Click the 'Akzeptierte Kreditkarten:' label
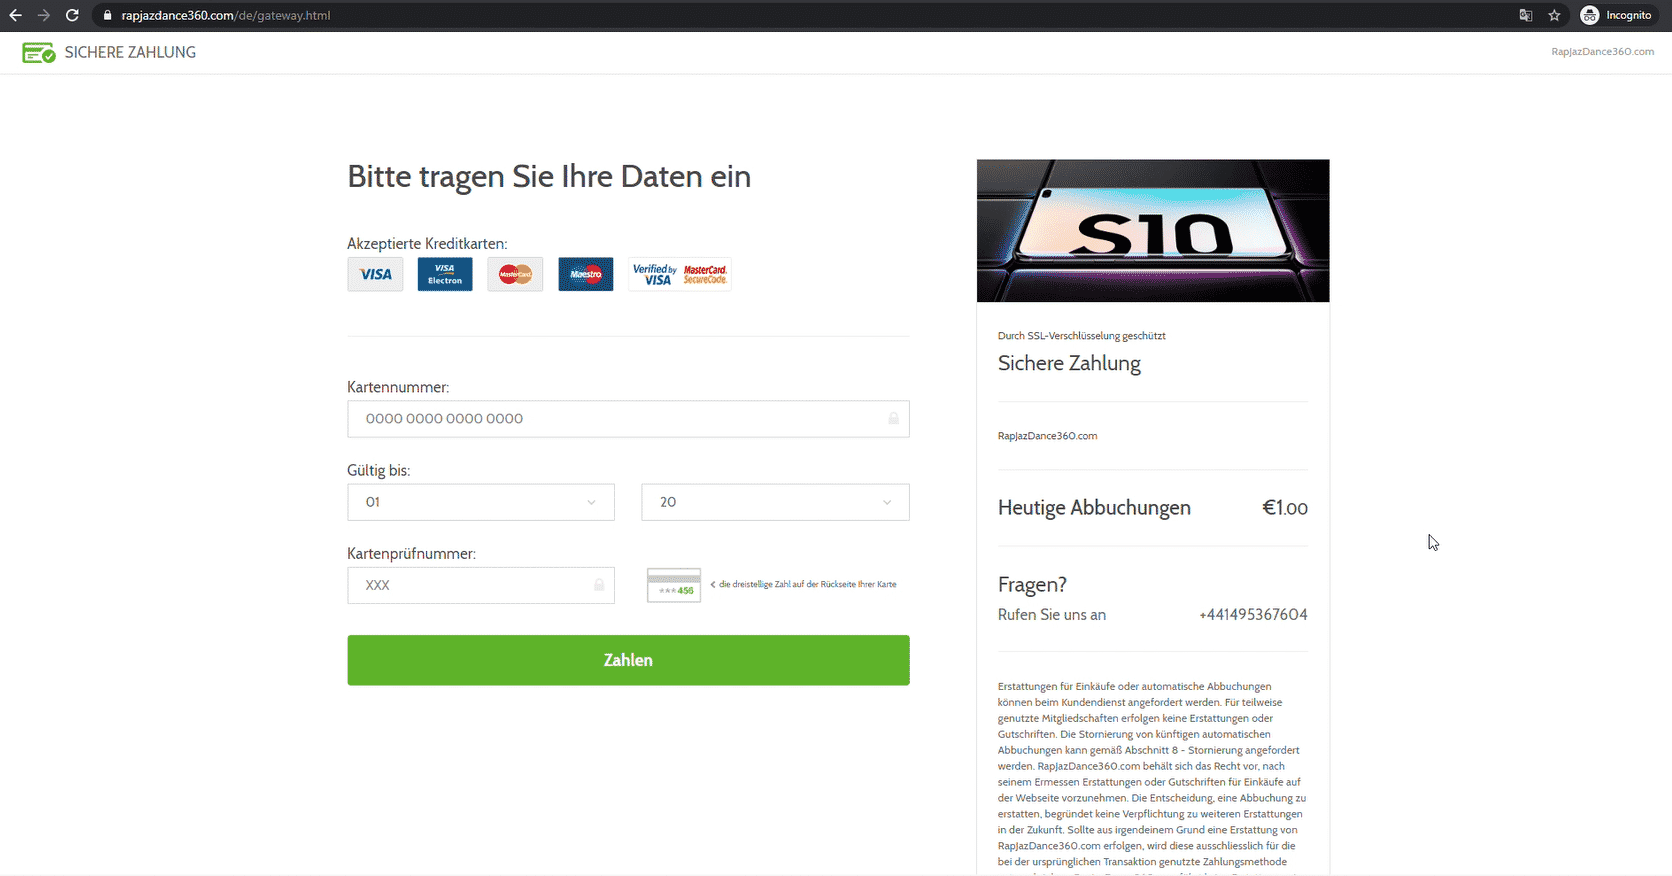1672x876 pixels. 427,244
